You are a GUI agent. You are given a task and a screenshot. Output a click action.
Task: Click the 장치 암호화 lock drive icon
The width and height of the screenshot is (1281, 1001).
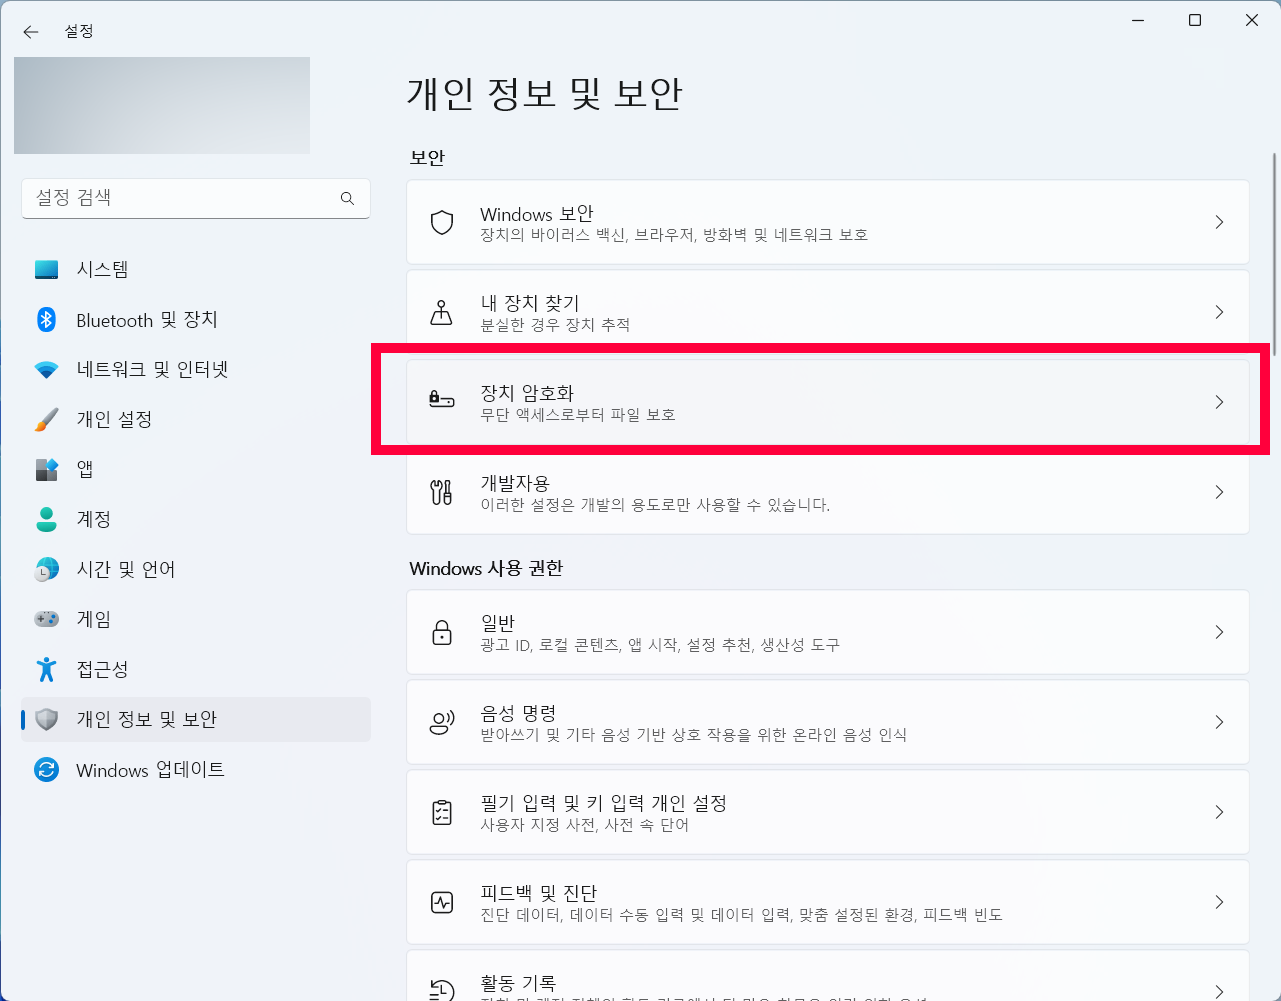click(441, 400)
